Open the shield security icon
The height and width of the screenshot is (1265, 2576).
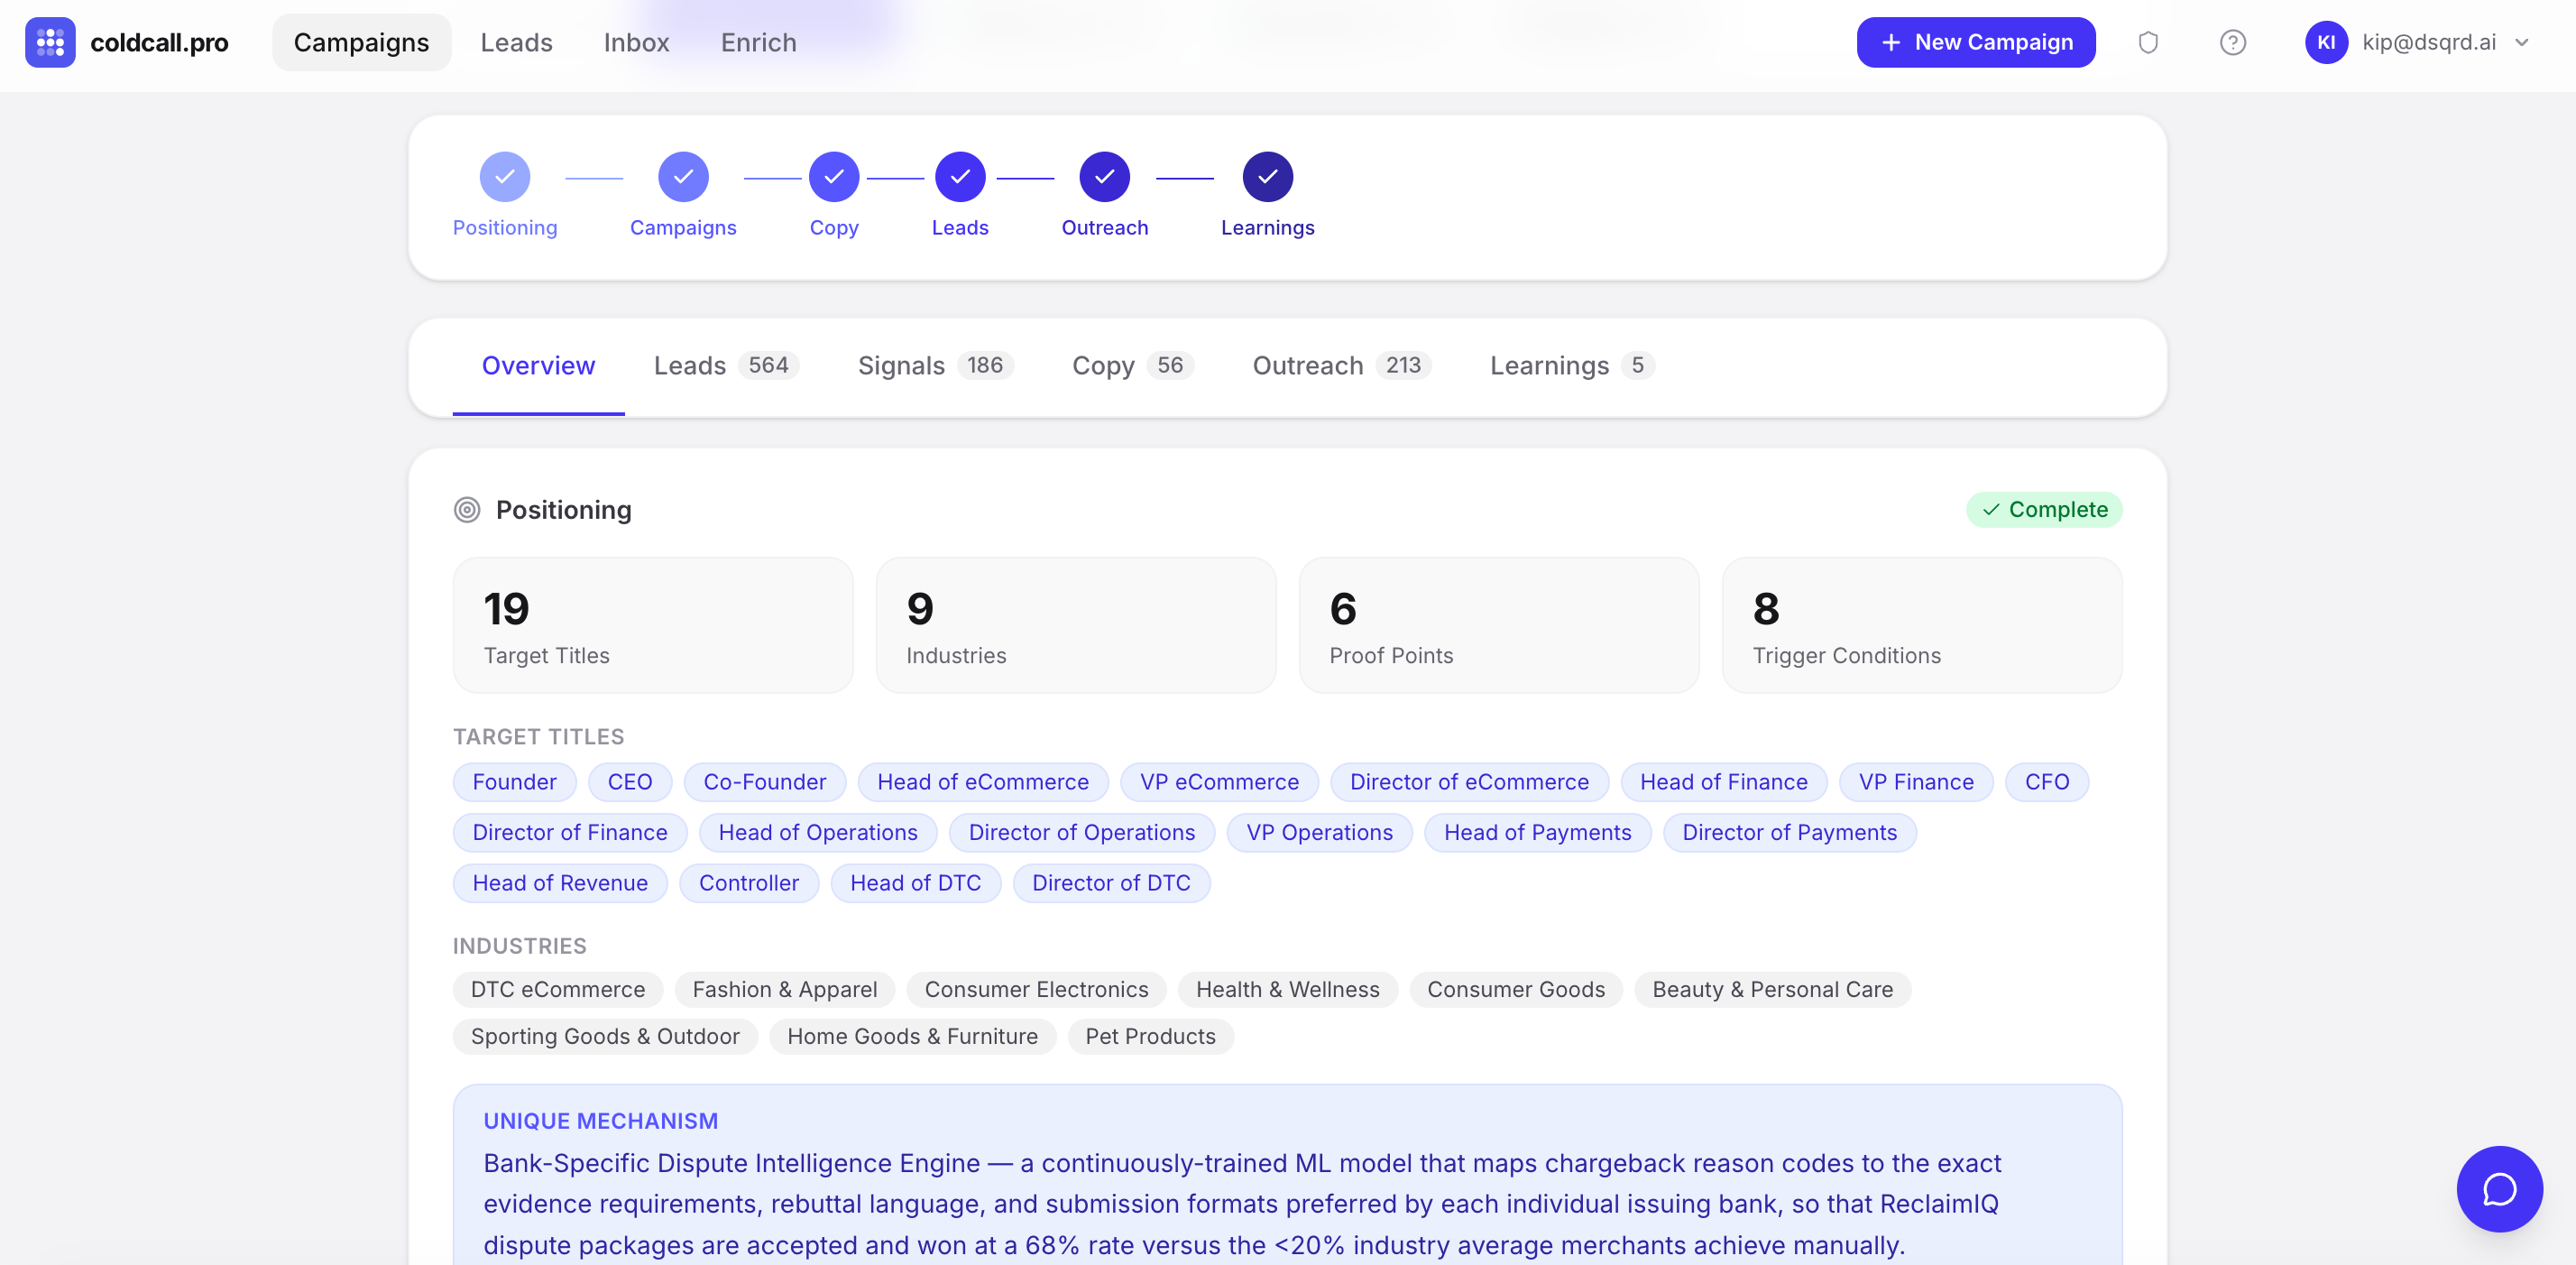point(2147,42)
